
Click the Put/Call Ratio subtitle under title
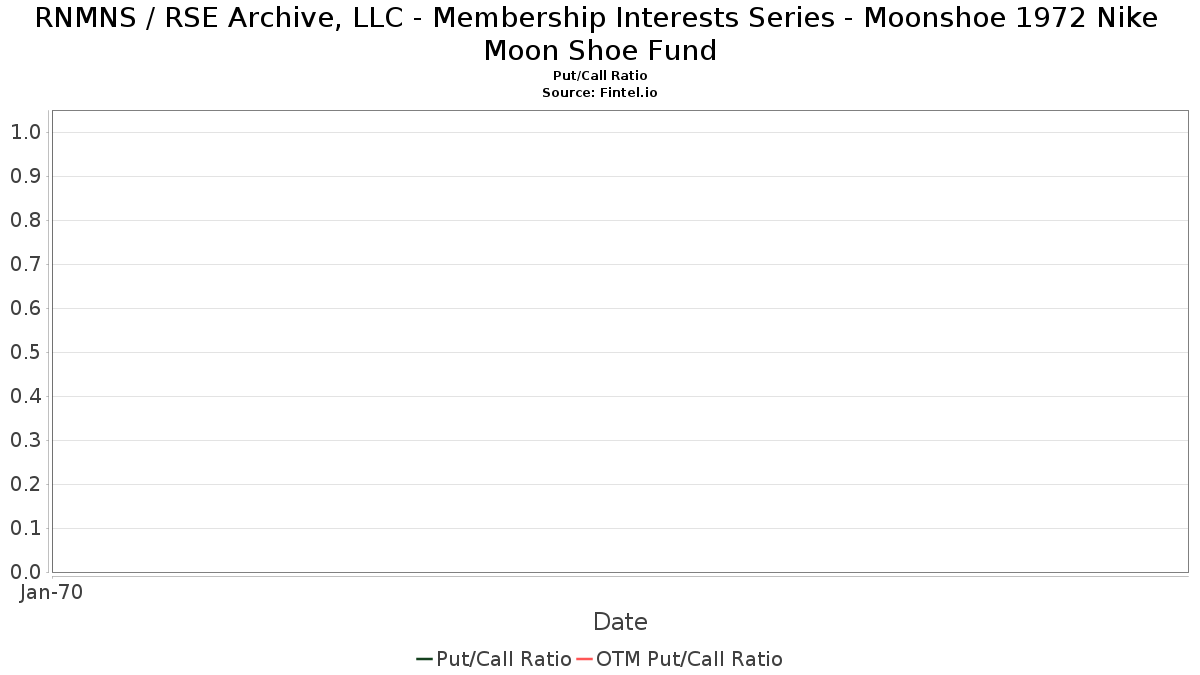600,76
